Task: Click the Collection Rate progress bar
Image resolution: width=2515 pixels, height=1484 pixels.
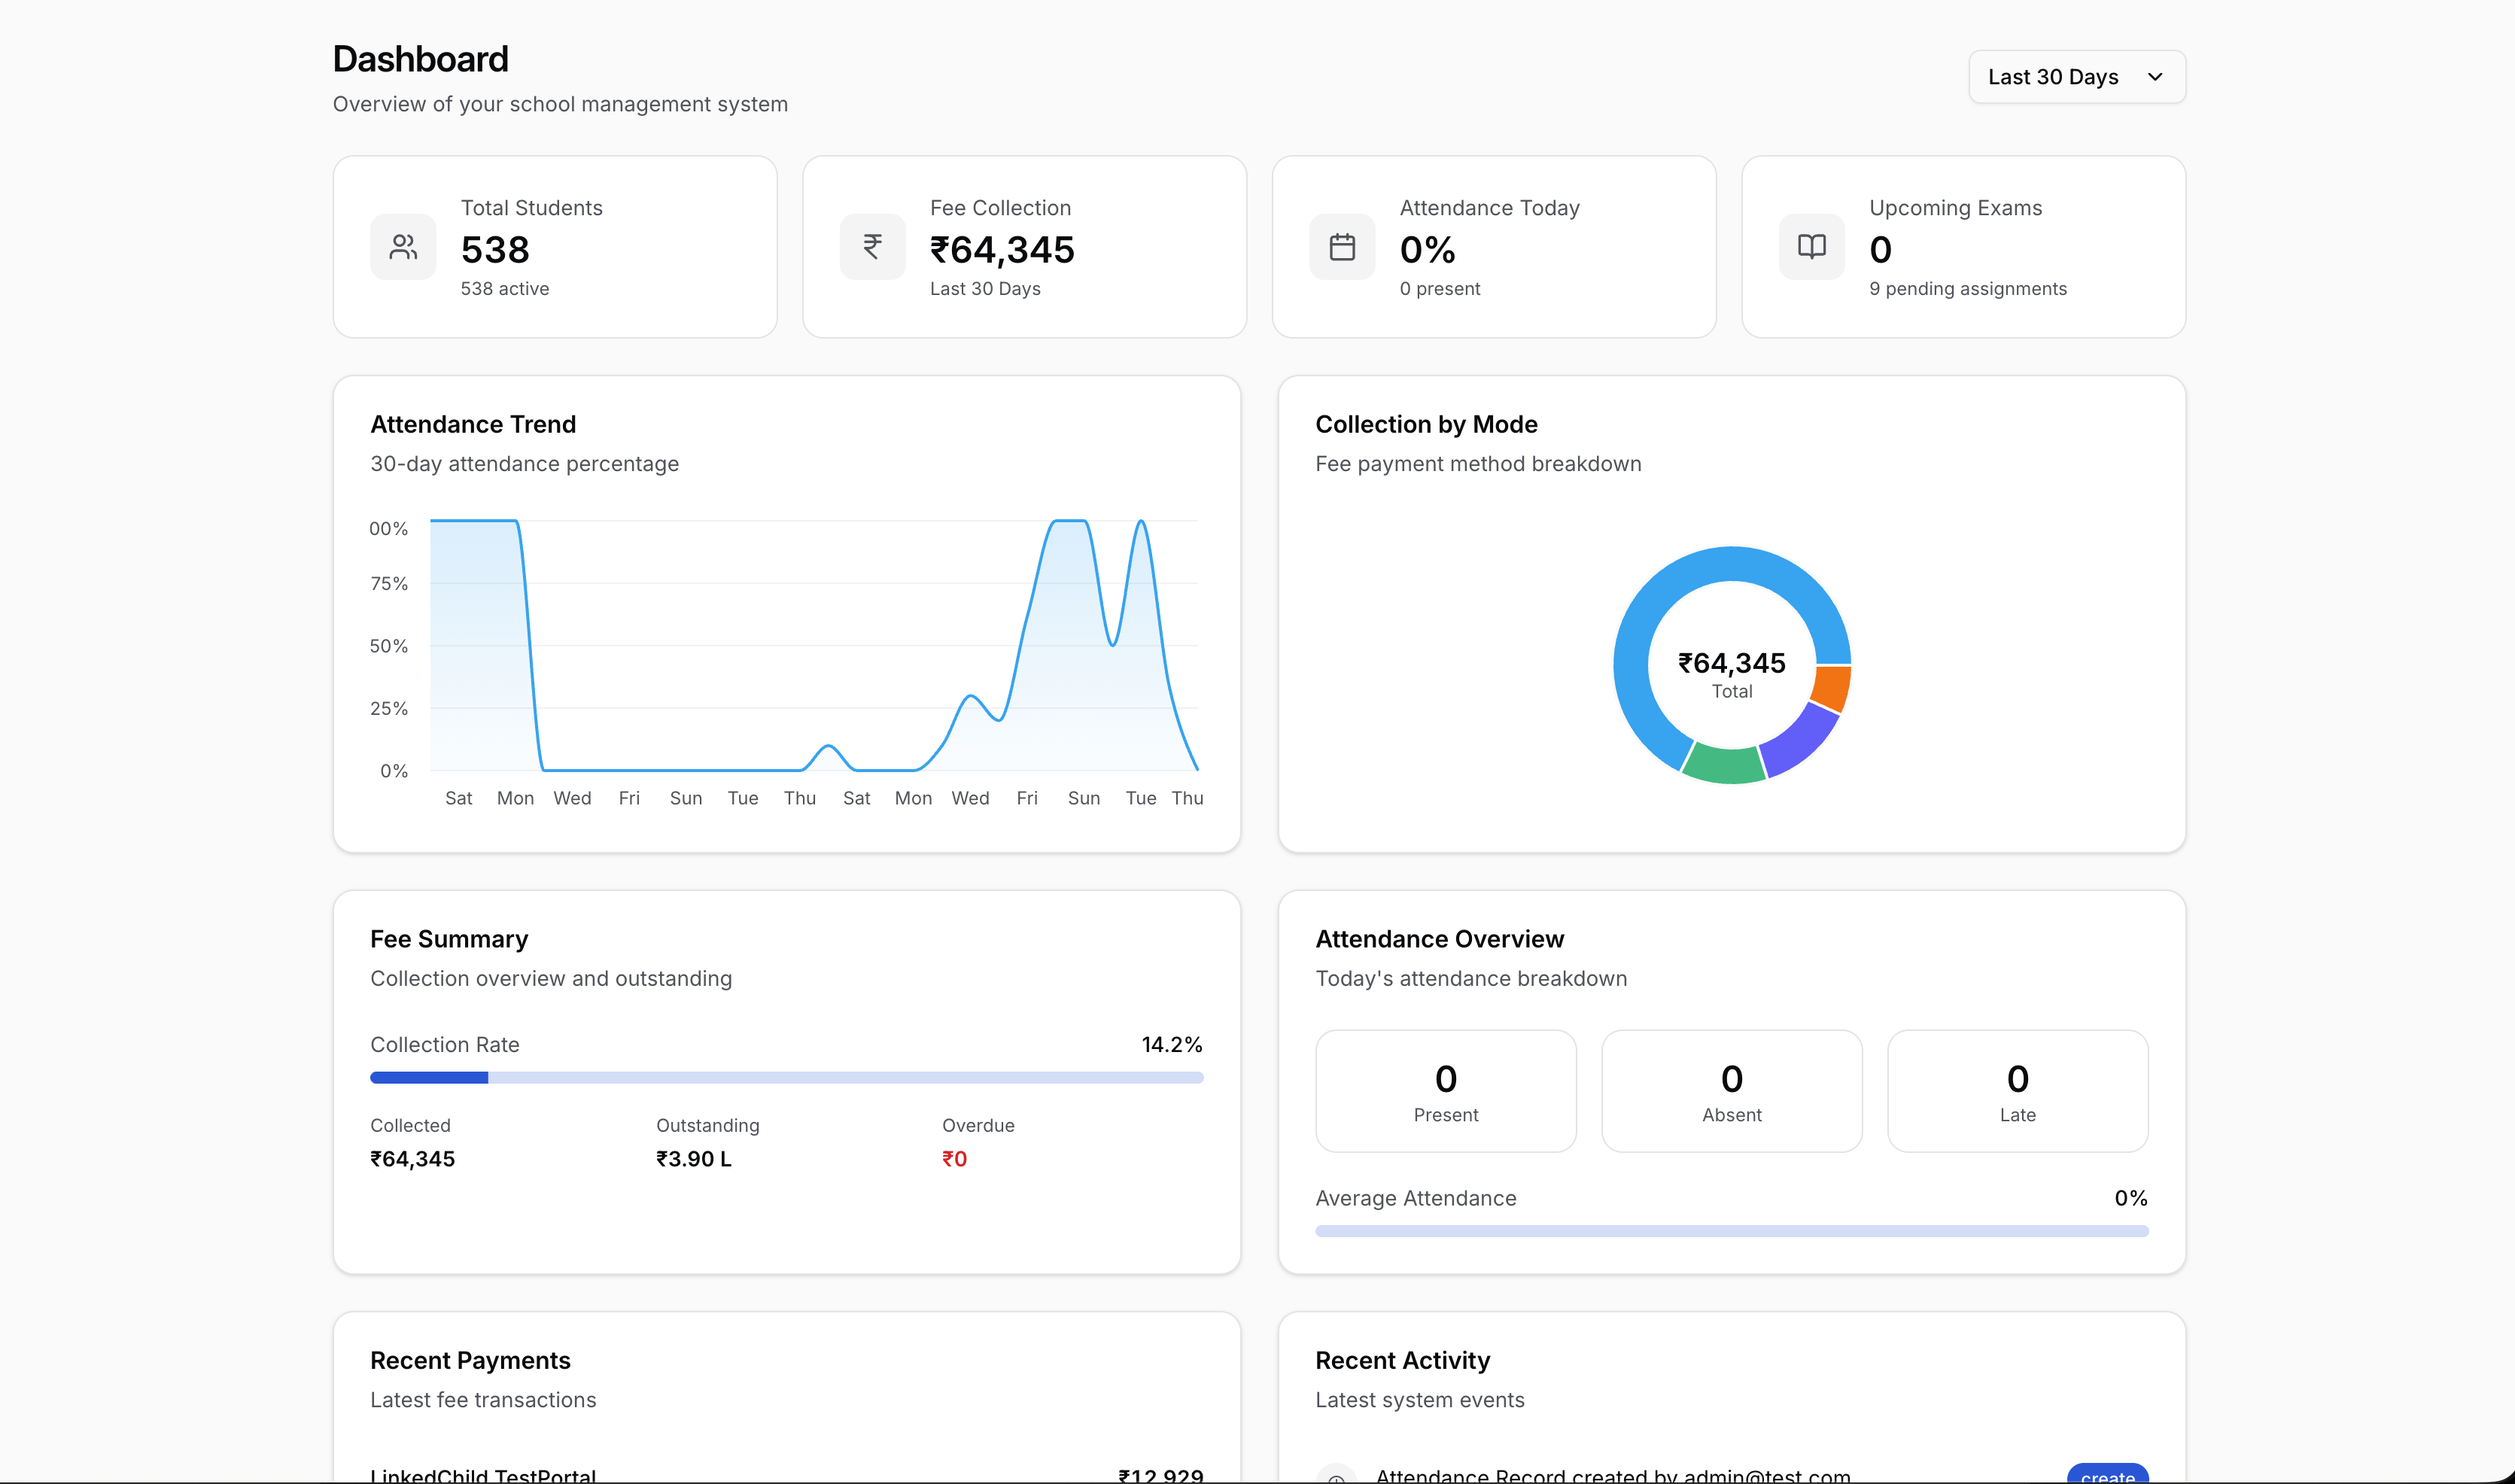Action: (x=786, y=1078)
